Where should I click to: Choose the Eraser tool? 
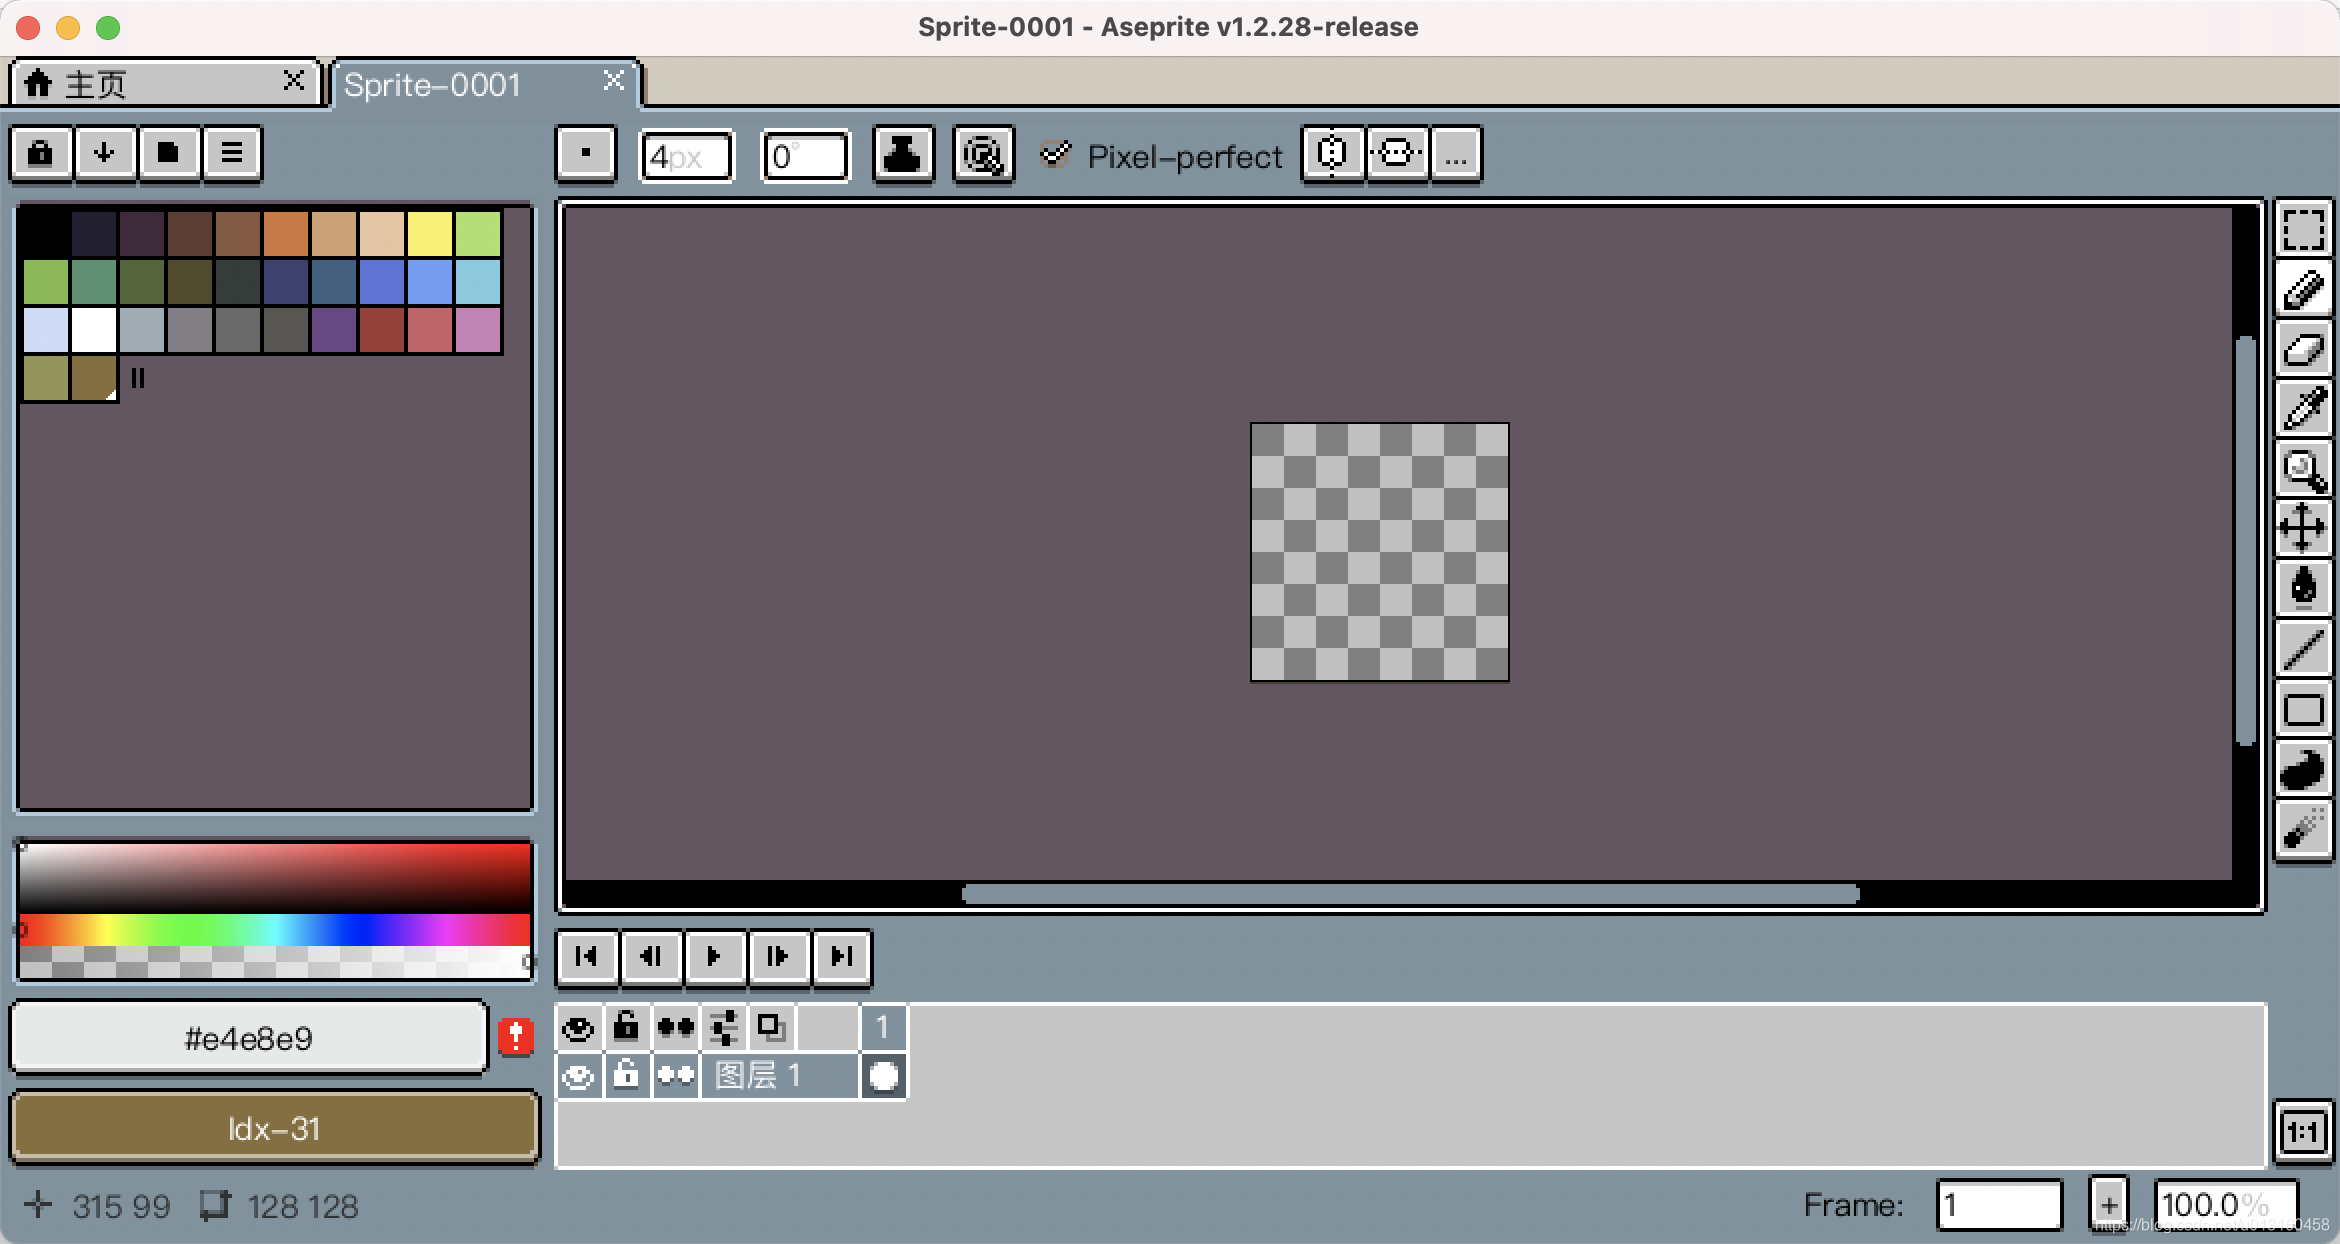[x=2303, y=350]
